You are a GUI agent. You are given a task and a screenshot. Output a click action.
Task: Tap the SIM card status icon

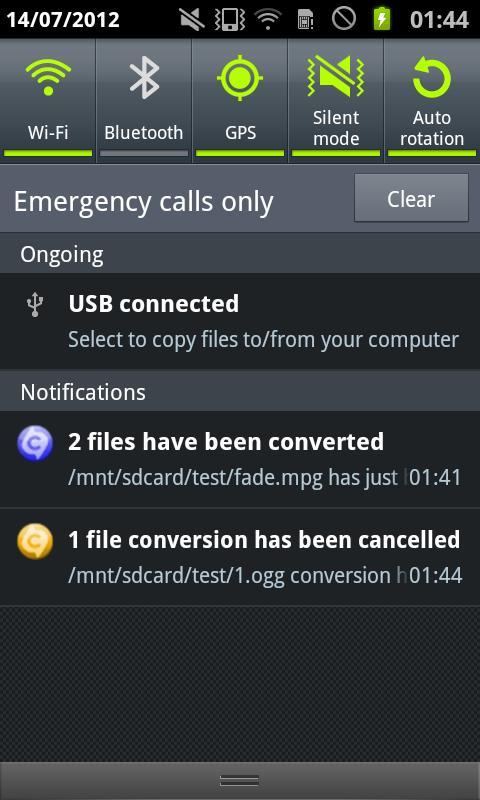point(306,20)
